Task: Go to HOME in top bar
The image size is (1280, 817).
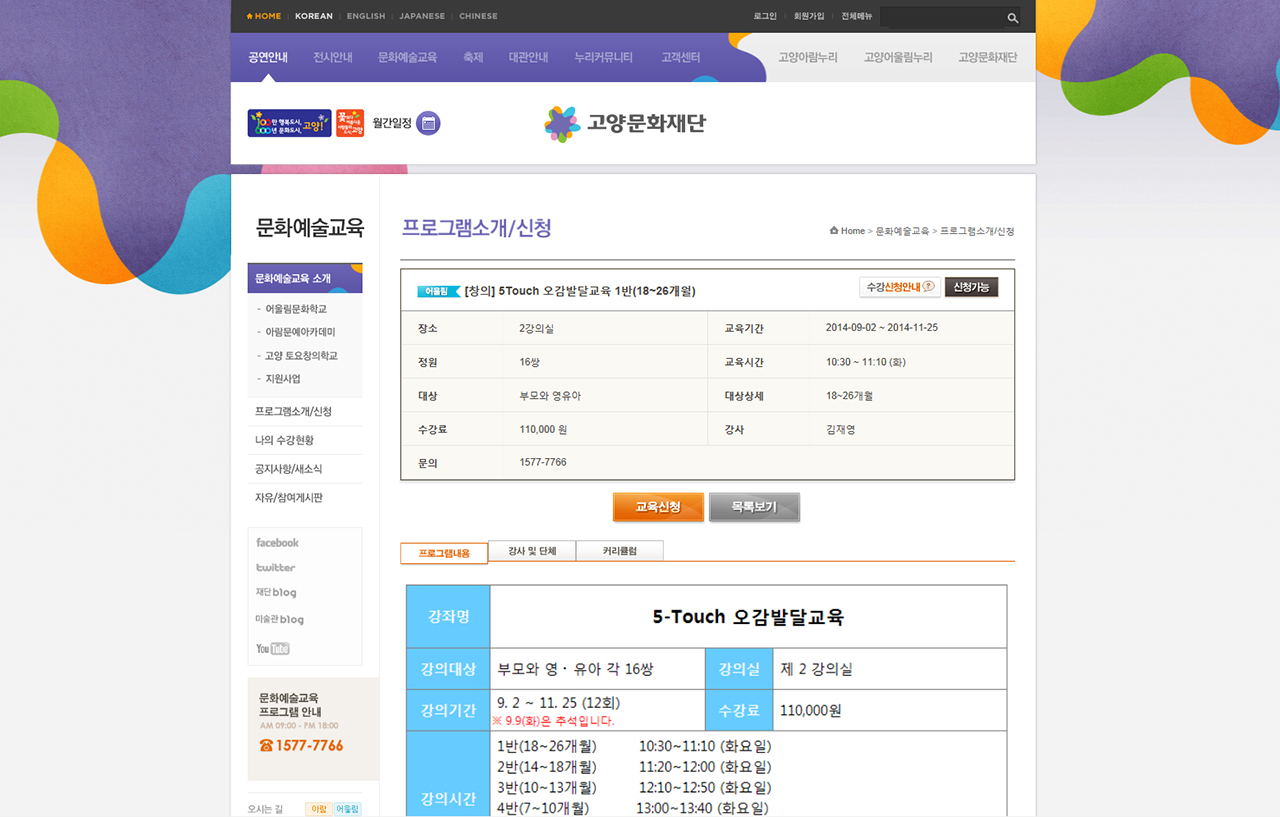Action: 263,16
